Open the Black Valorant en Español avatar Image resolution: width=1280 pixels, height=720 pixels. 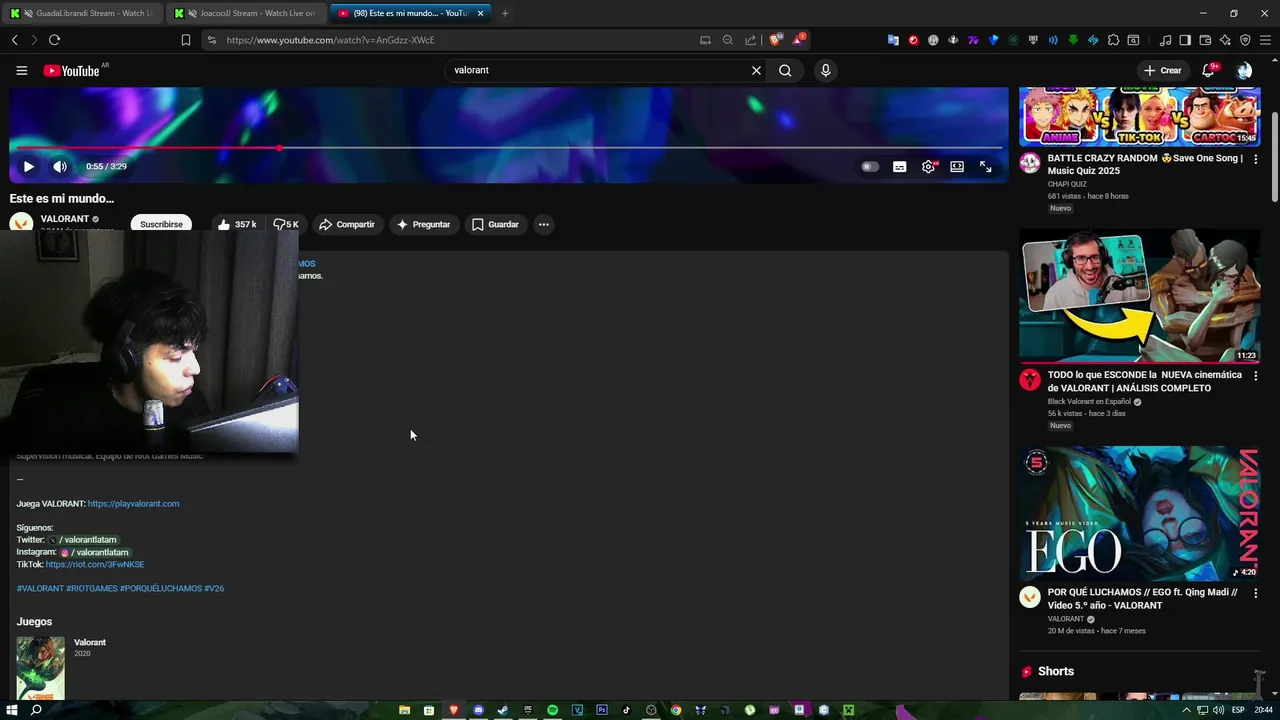pyautogui.click(x=1030, y=380)
